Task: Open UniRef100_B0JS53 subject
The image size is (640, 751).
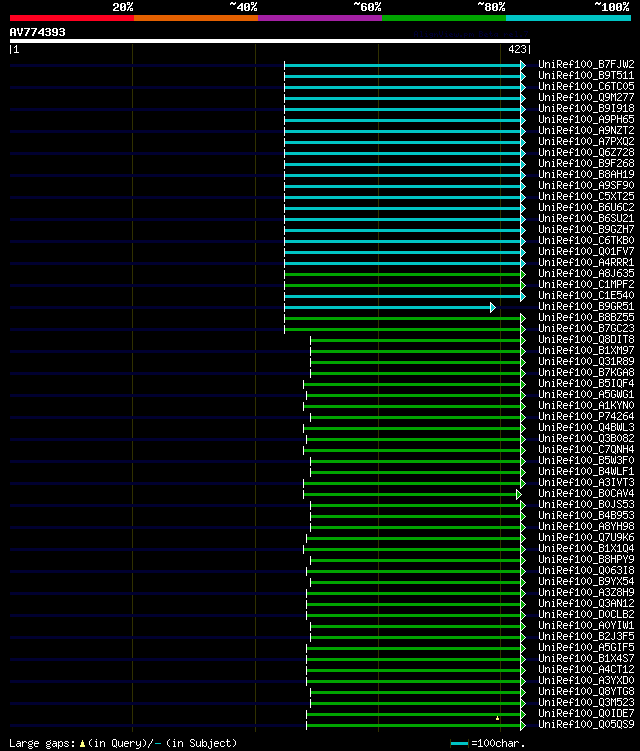Action: (586, 505)
